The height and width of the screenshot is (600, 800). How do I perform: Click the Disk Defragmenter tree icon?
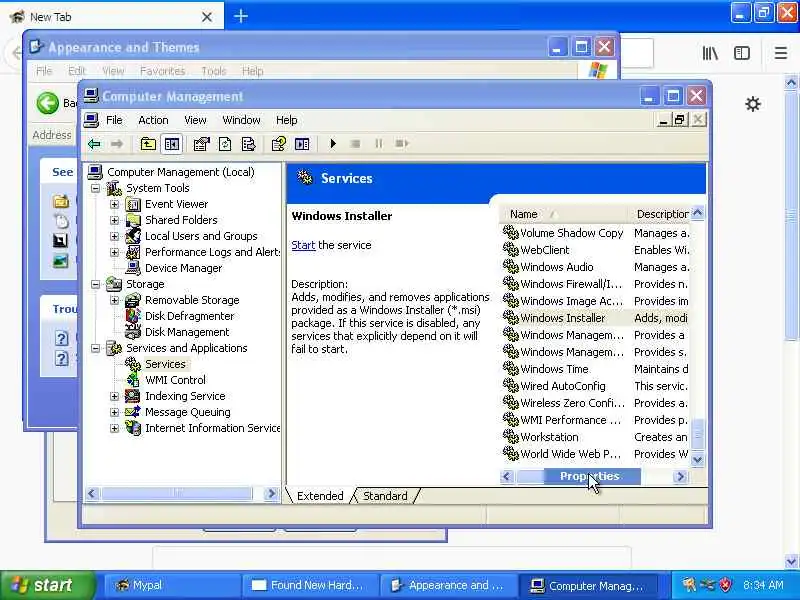point(133,316)
